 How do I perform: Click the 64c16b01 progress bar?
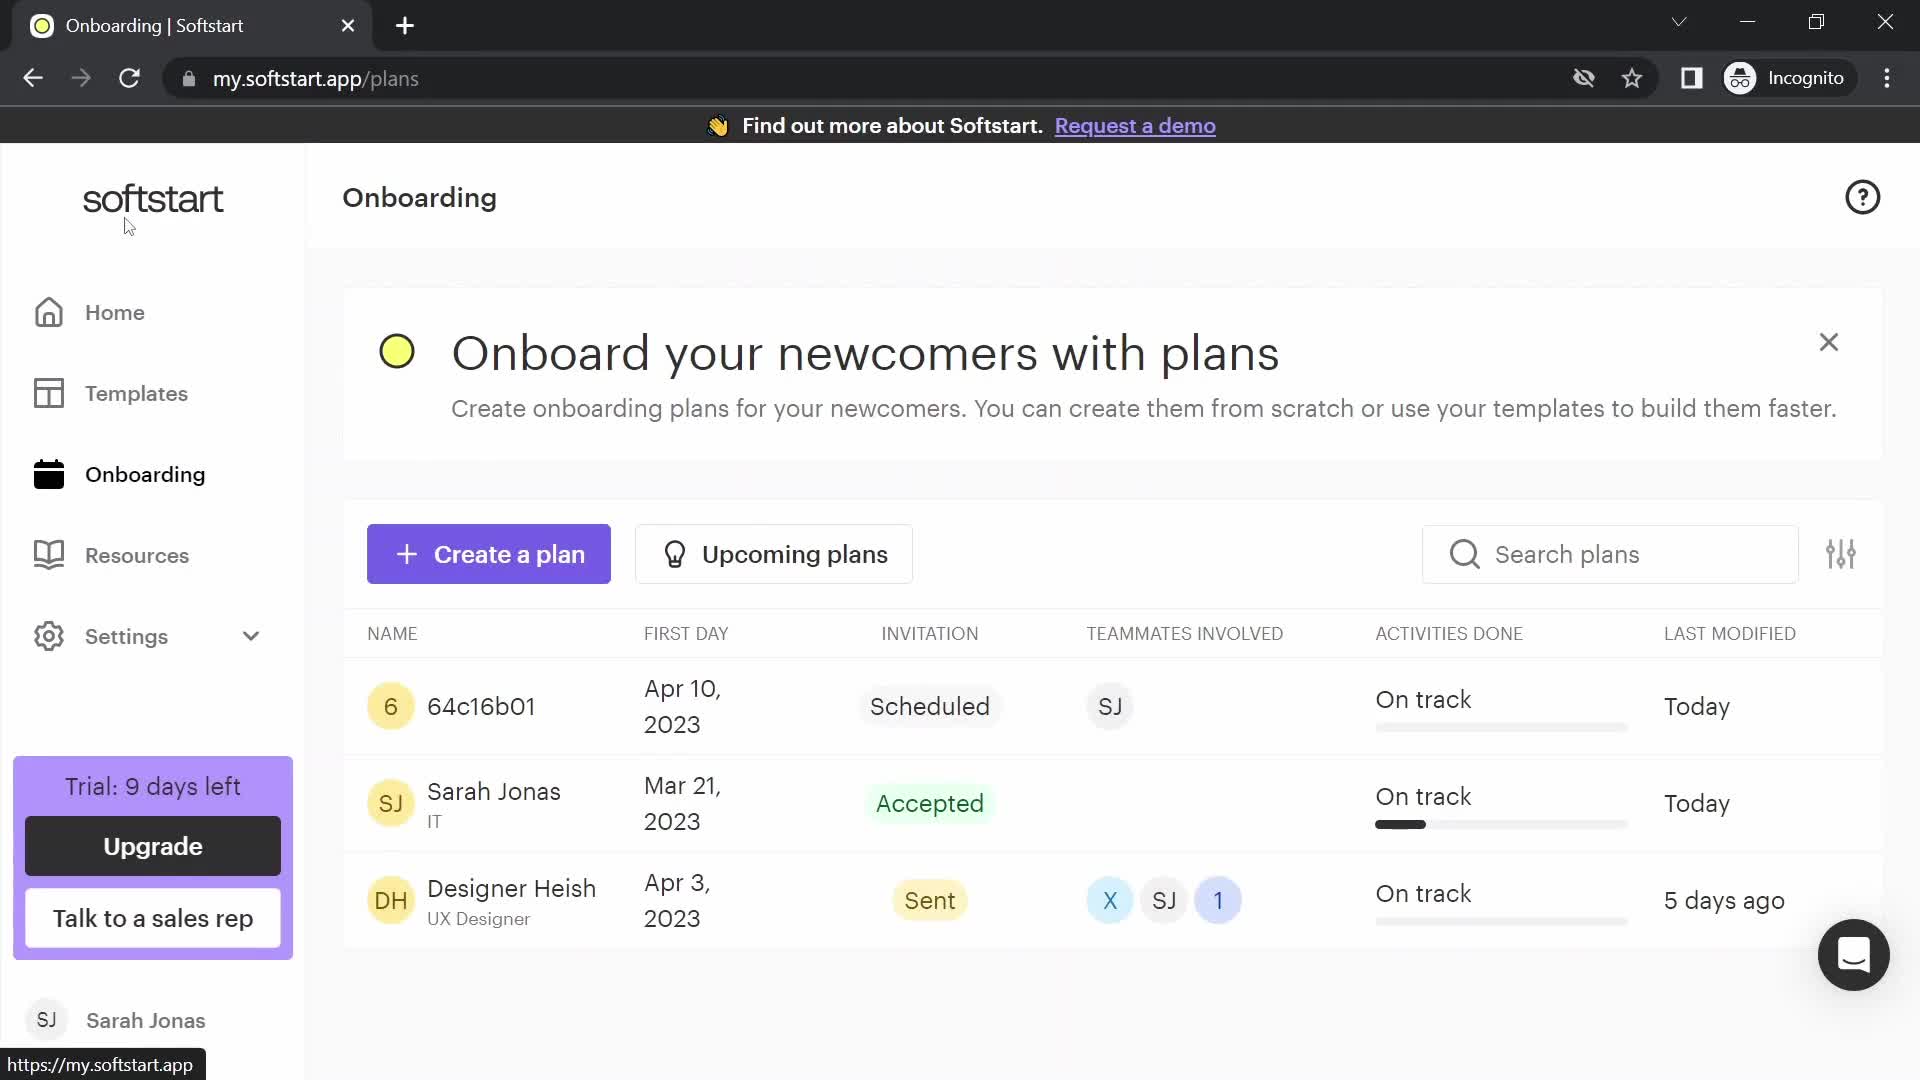[x=1501, y=728]
